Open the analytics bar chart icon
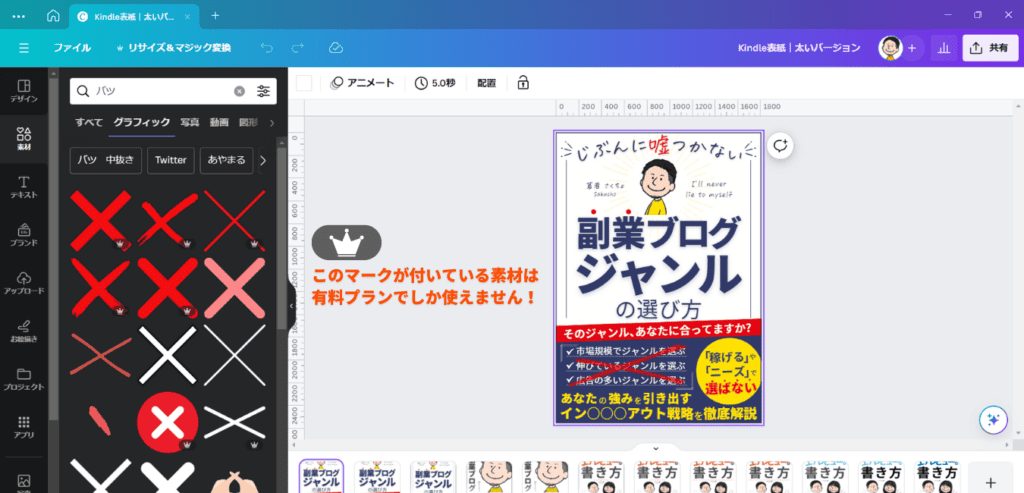Image resolution: width=1024 pixels, height=493 pixels. (944, 48)
